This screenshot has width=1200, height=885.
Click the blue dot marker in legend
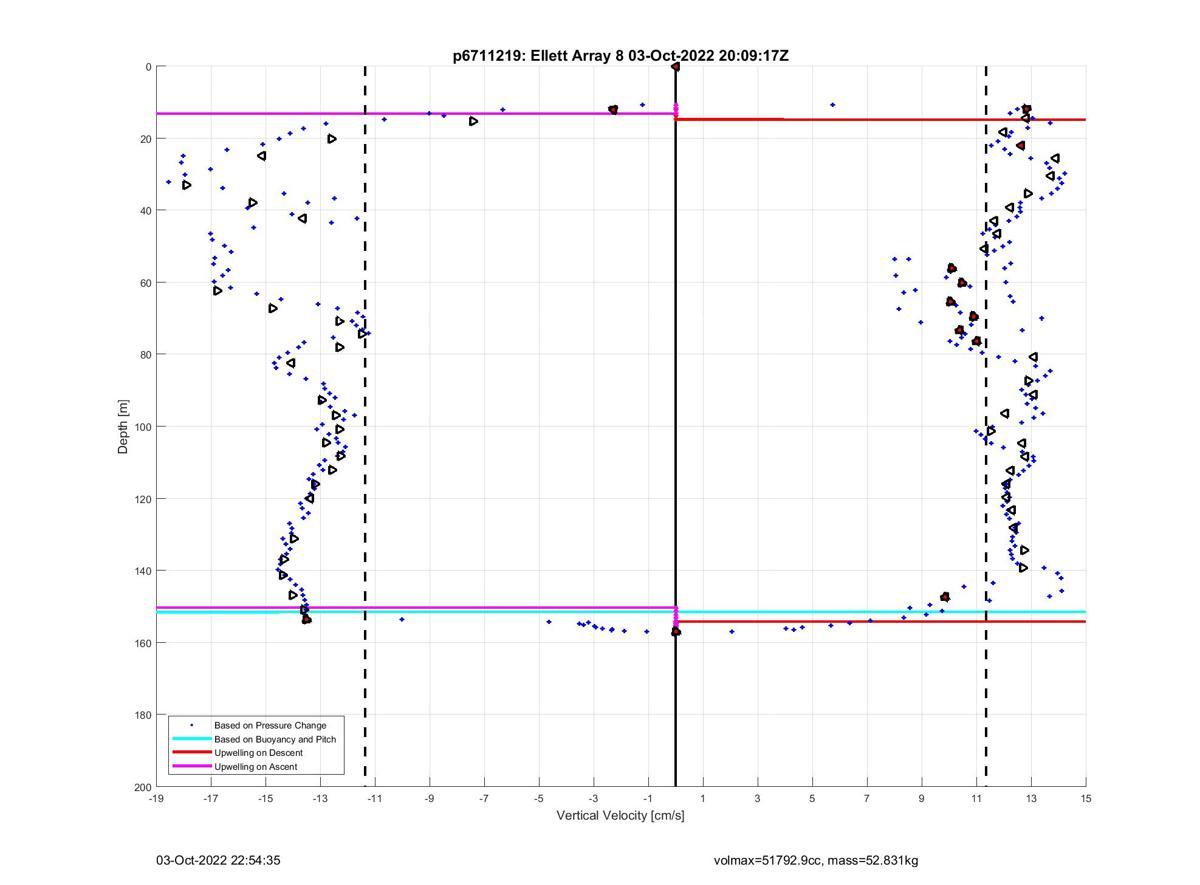[192, 725]
